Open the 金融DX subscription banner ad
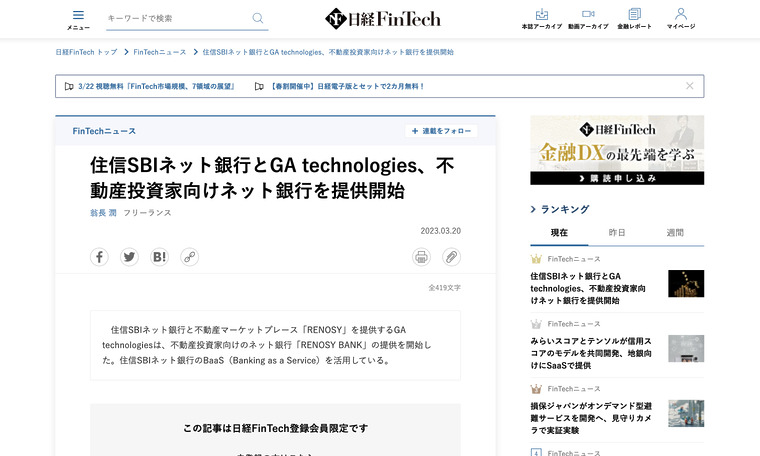Image resolution: width=760 pixels, height=456 pixels. (x=617, y=150)
